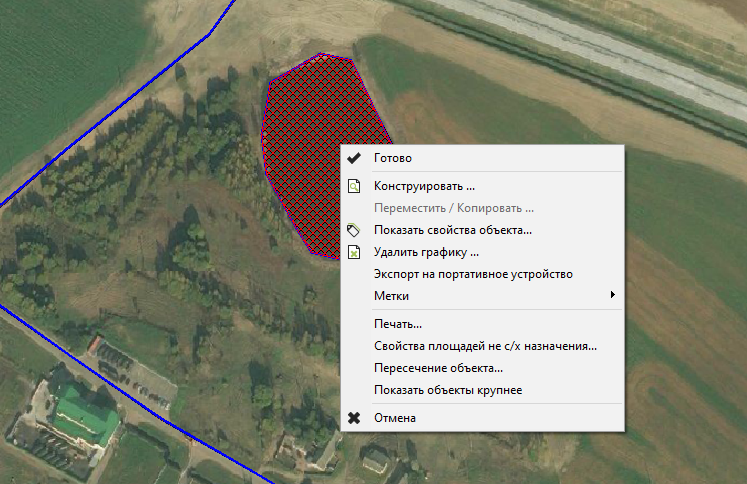Click the X icon beside Отмена
747x484 pixels.
point(354,418)
